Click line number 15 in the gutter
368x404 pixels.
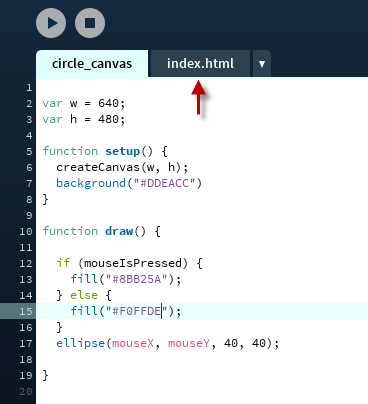click(26, 311)
